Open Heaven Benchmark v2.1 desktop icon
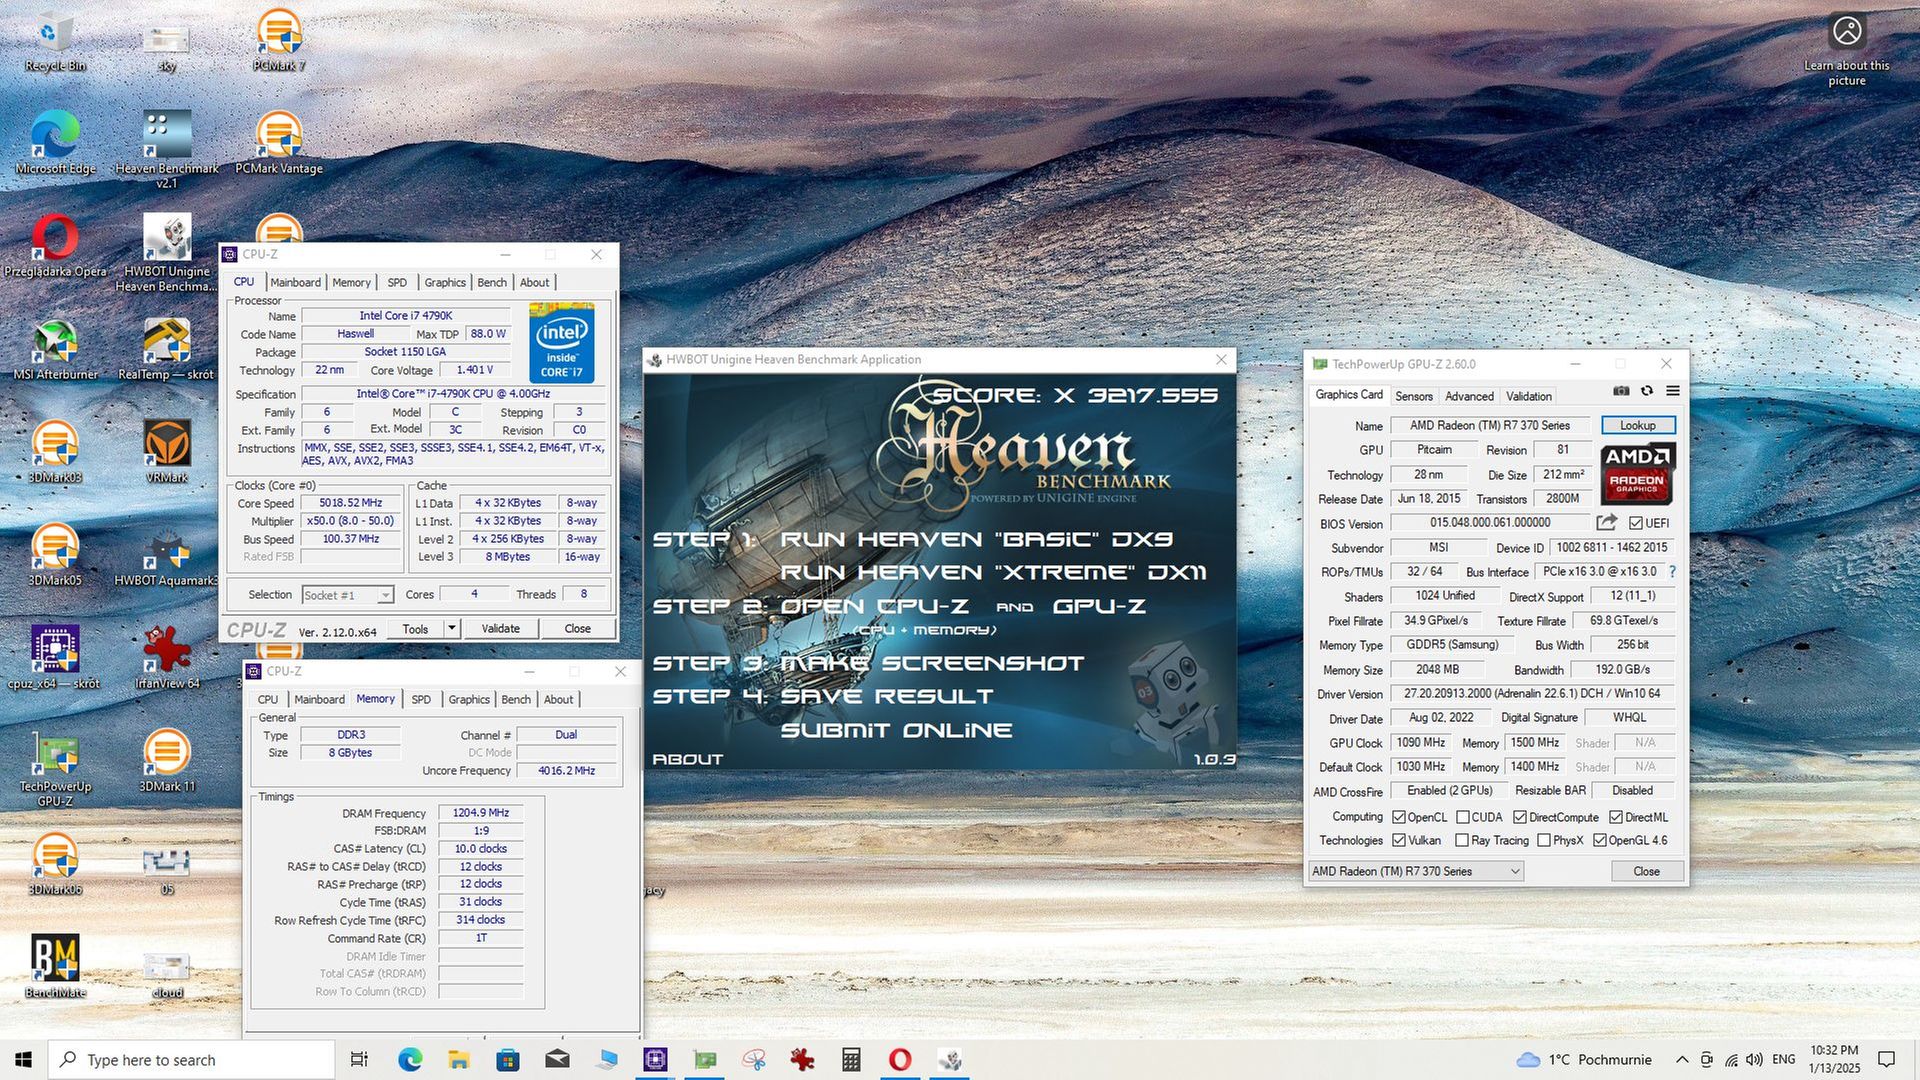Viewport: 1920px width, 1080px height. coord(167,148)
